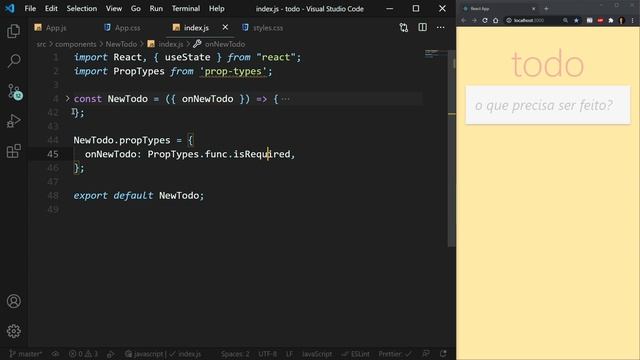Close the React App browser tab
The height and width of the screenshot is (360, 640).
pyautogui.click(x=533, y=9)
